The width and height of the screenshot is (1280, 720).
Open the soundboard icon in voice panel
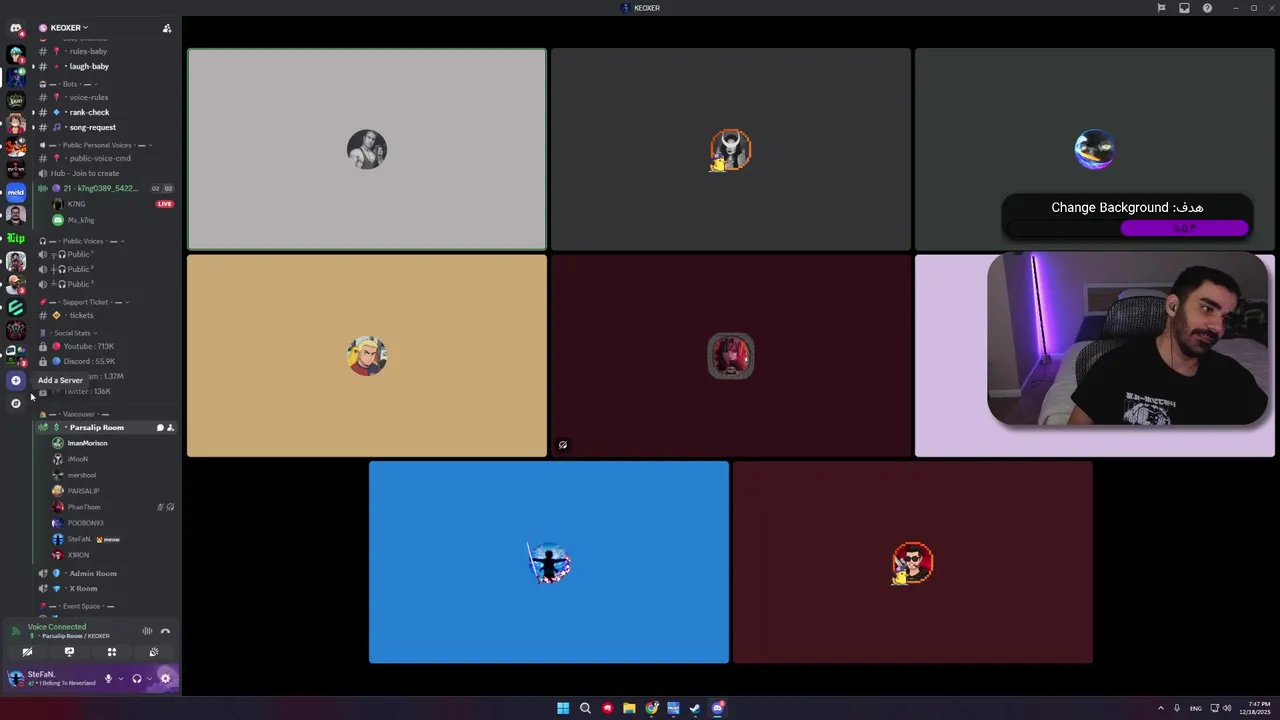153,652
